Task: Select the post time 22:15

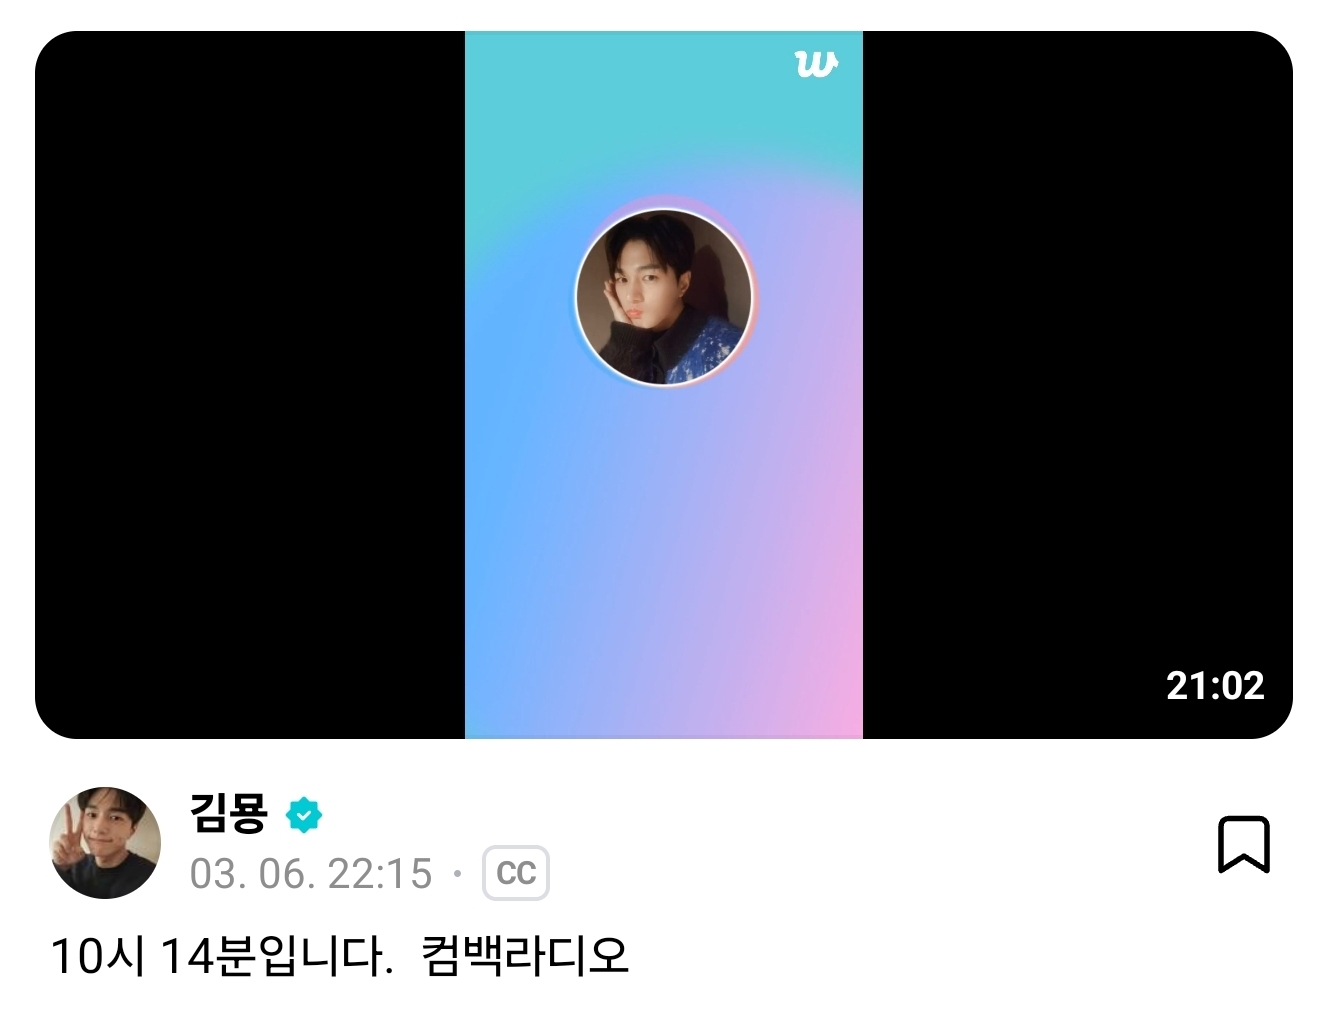Action: (380, 874)
